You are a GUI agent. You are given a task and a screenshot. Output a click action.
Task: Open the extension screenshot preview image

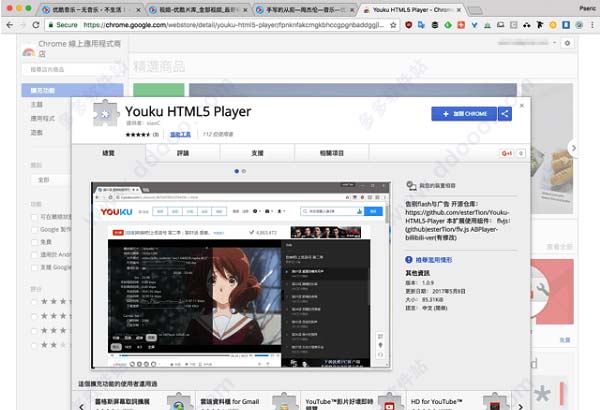[x=241, y=276]
